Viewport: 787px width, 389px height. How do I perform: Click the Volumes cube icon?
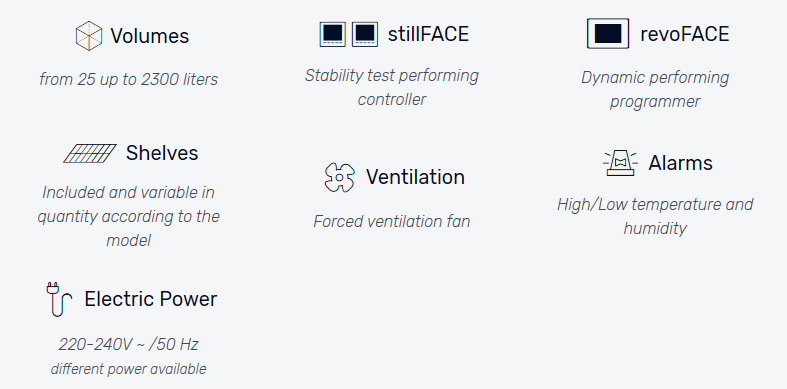[x=89, y=36]
